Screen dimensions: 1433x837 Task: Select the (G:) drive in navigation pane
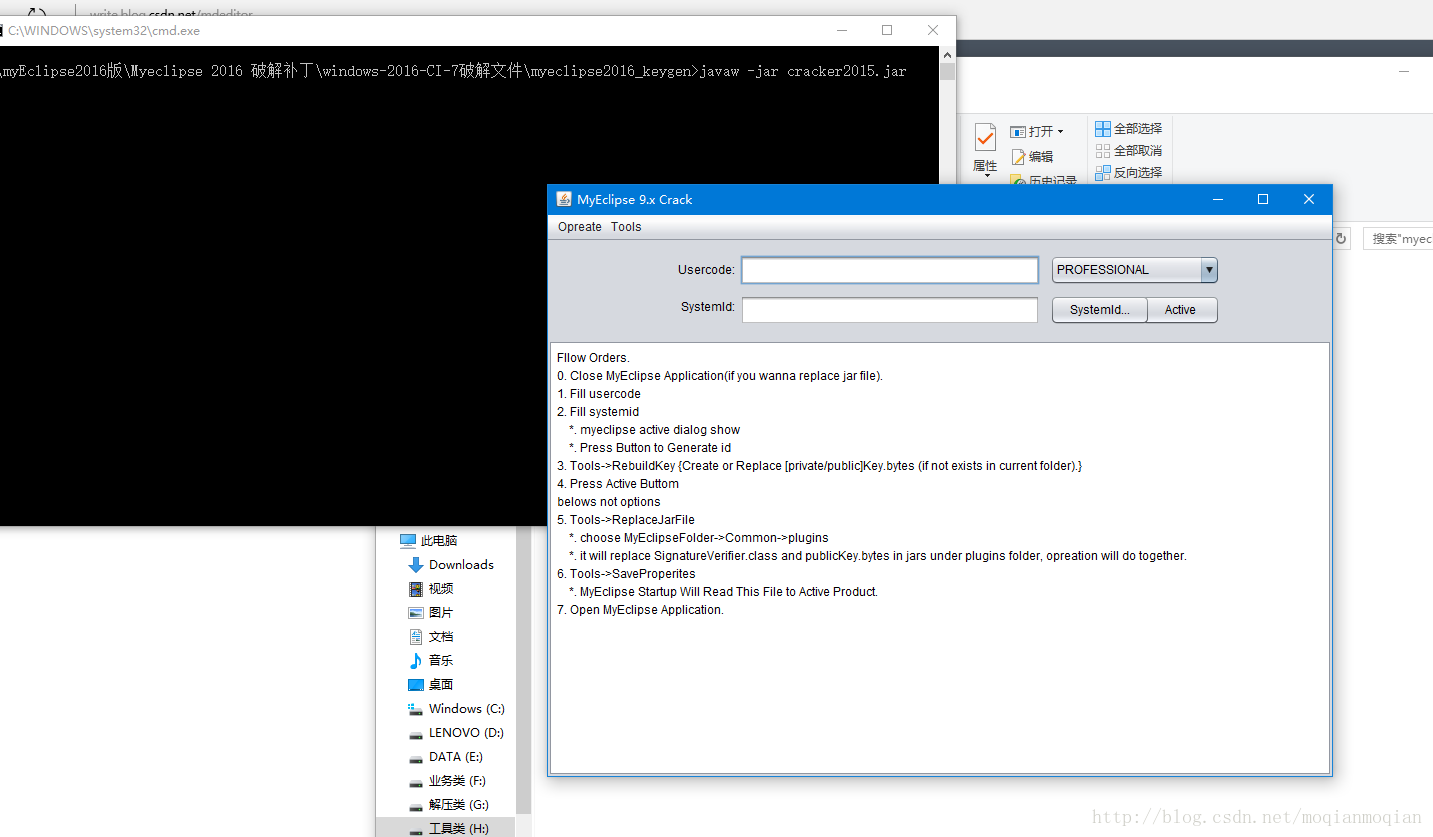click(x=458, y=805)
